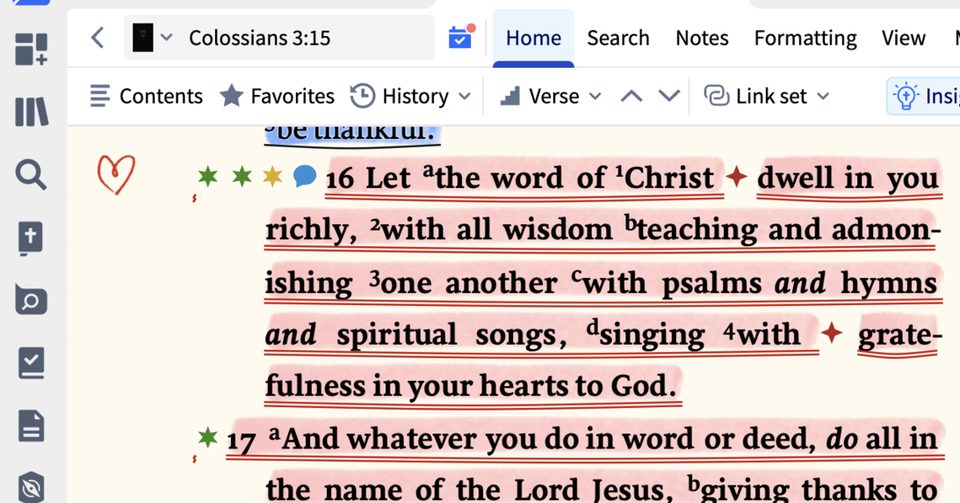Click the bottom hexagon sidebar icon

31,487
